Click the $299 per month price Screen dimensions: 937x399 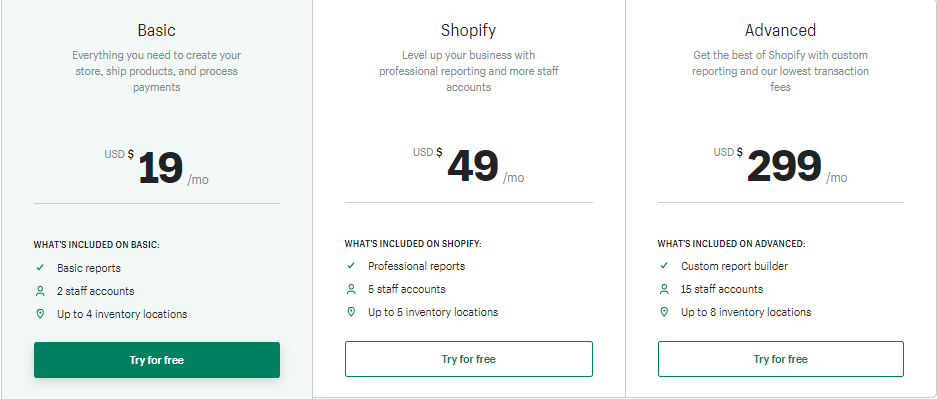780,166
